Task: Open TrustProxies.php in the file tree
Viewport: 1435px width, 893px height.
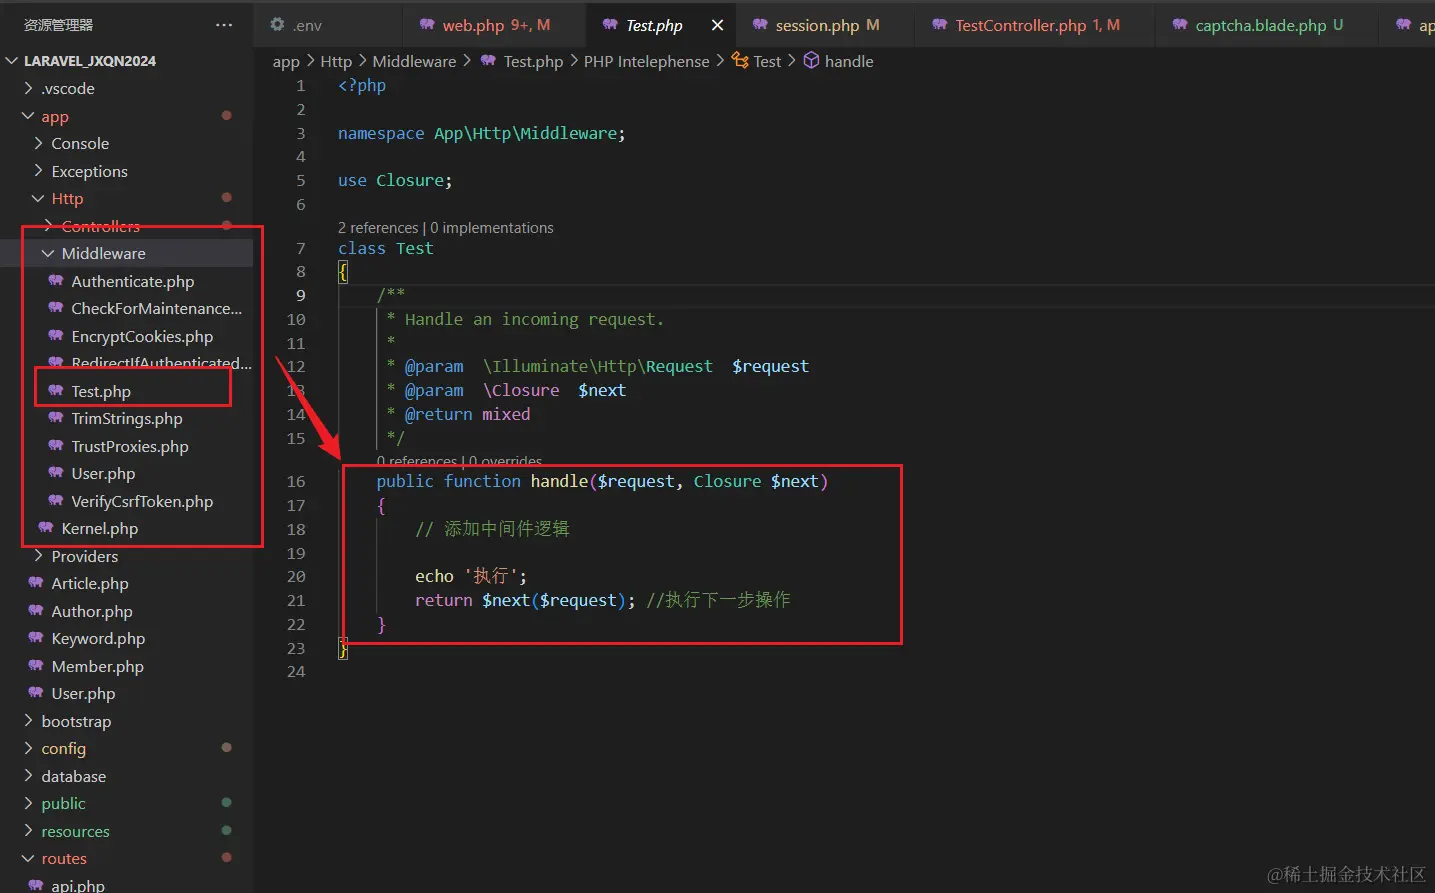Action: click(x=130, y=446)
